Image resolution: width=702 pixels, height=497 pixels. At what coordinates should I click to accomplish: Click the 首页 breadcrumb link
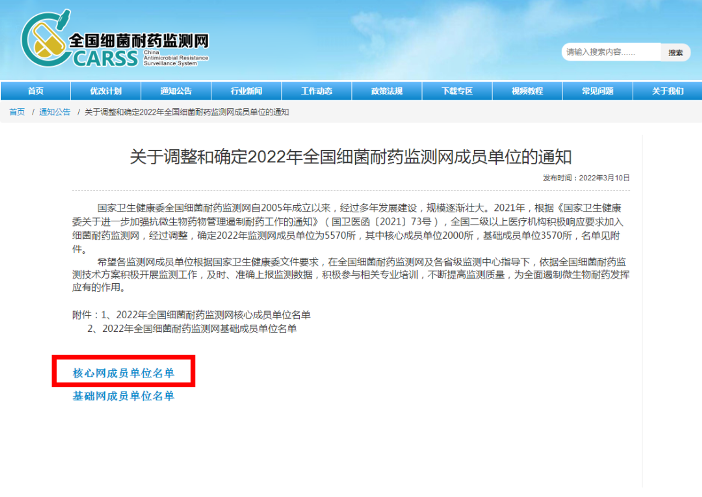[17, 112]
